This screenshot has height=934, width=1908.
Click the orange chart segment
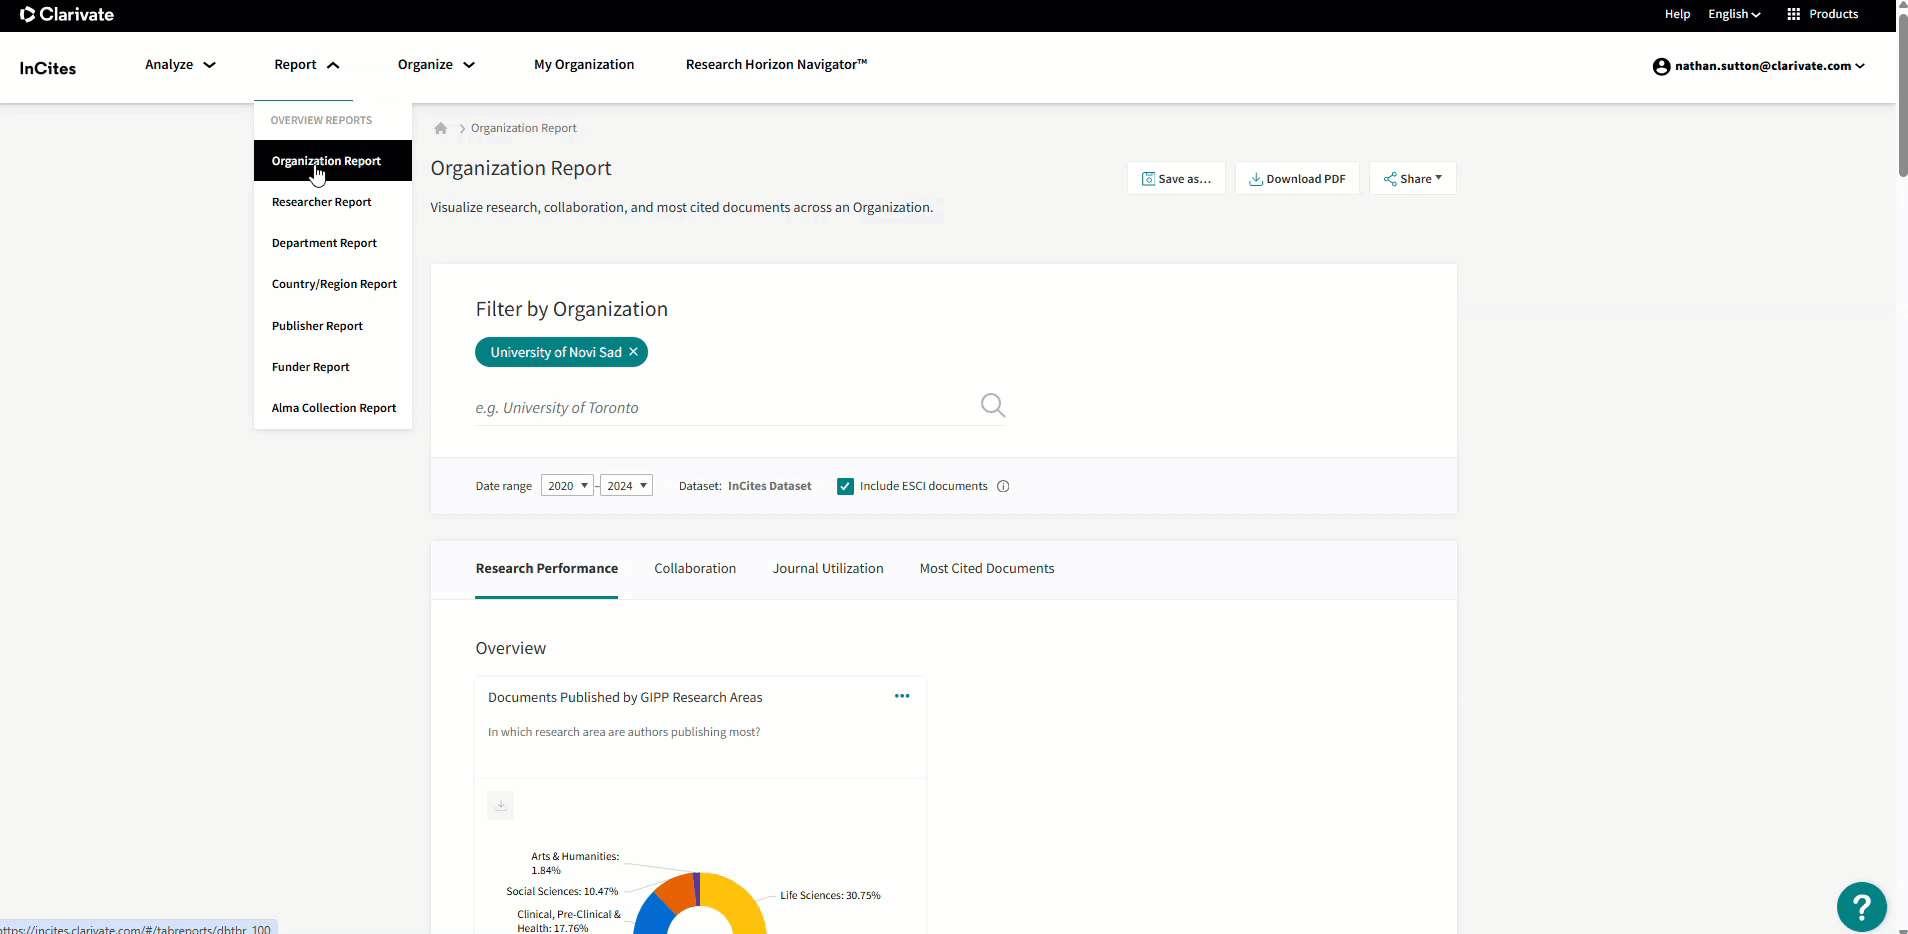[x=676, y=890]
